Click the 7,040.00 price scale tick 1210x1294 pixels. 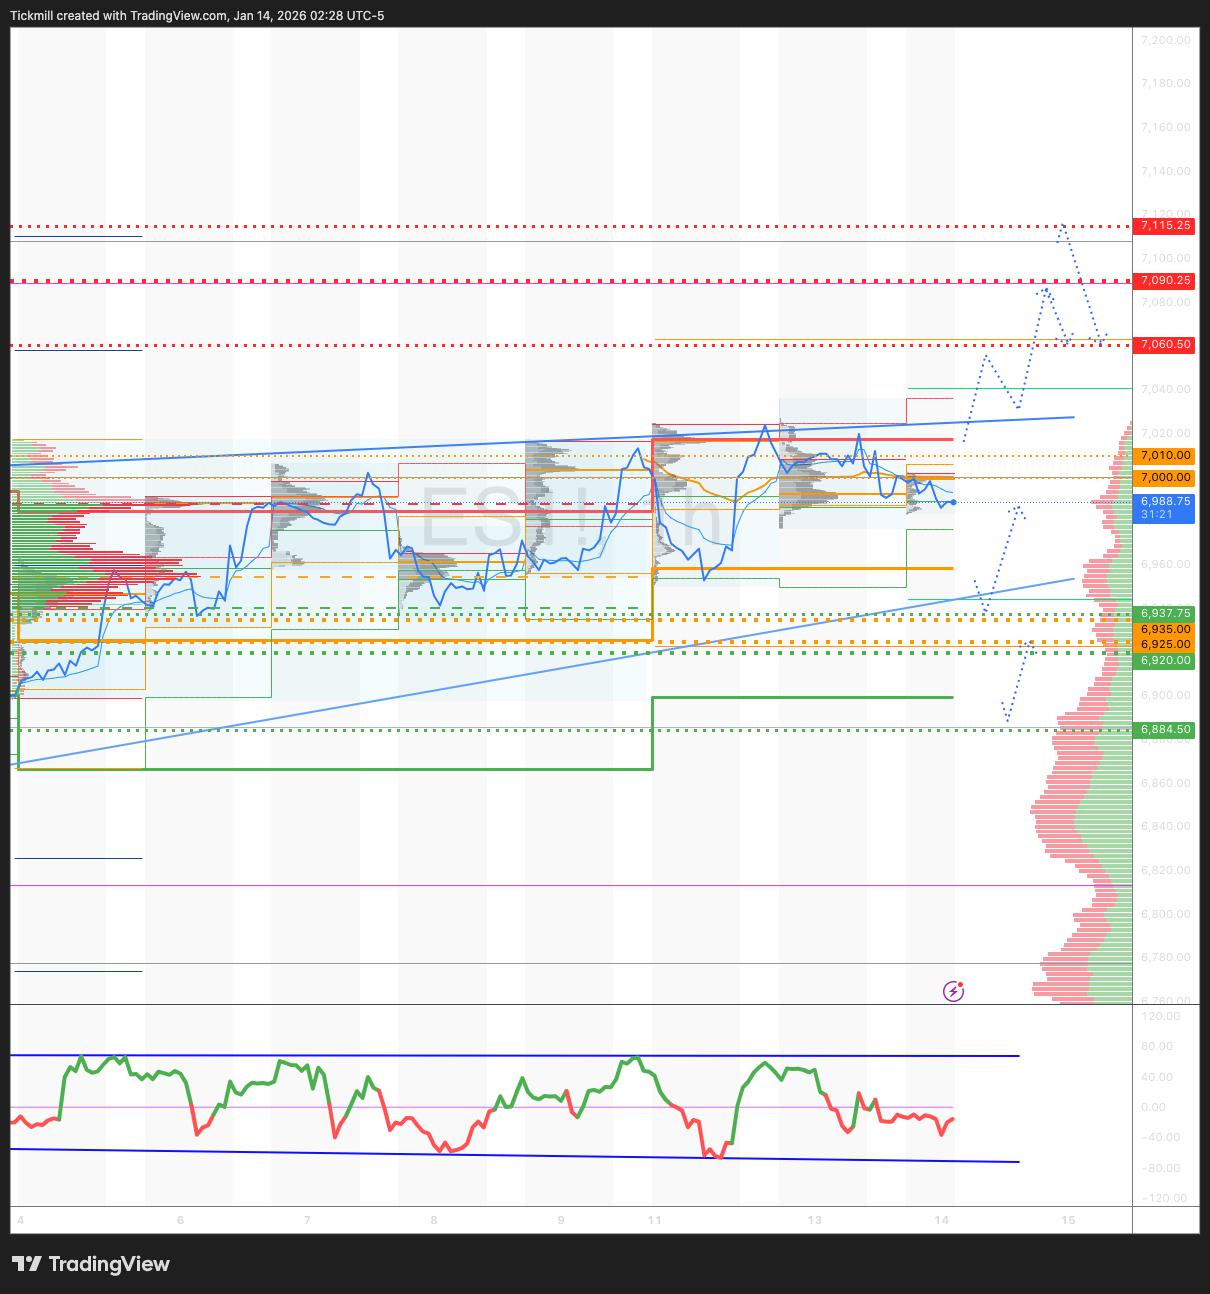1165,390
